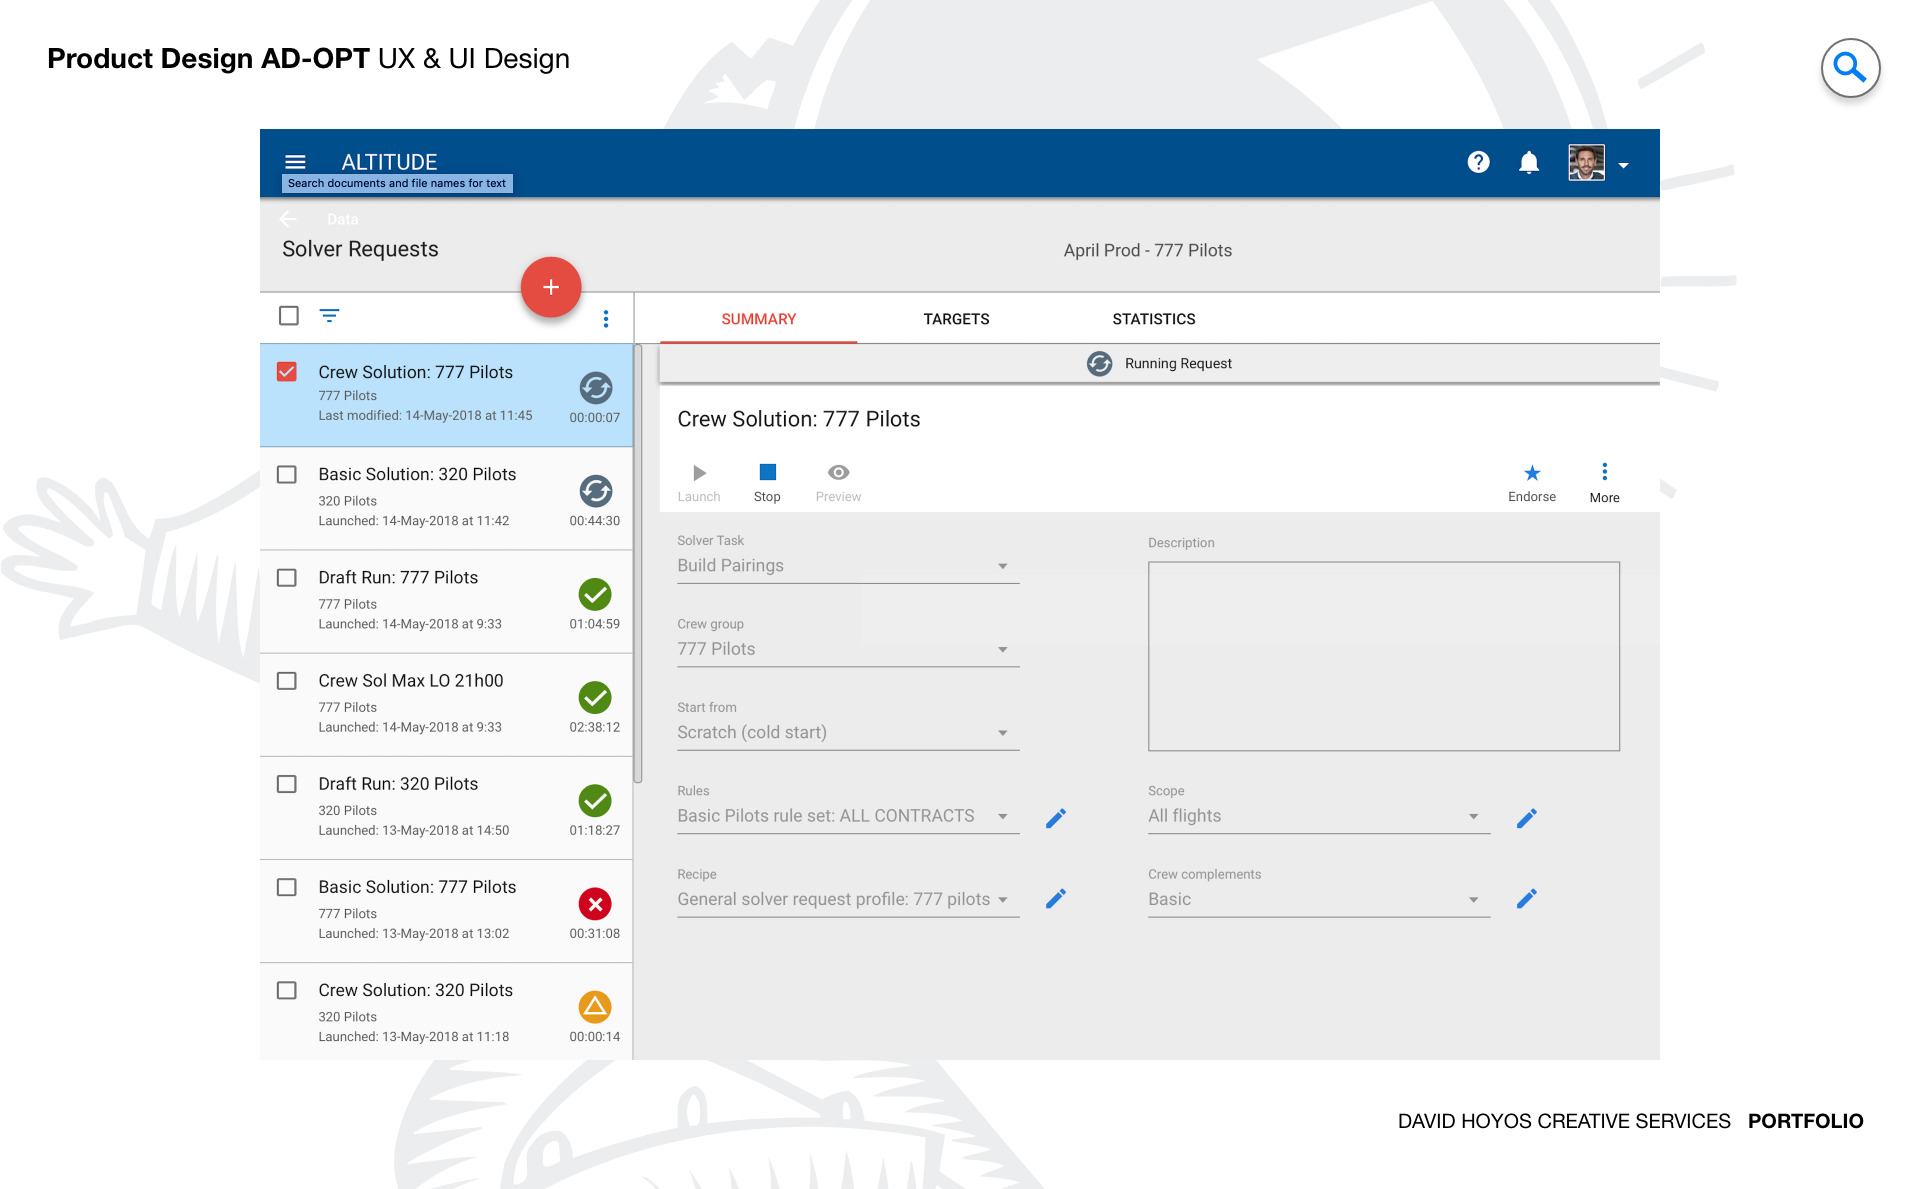1920x1189 pixels.
Task: Click the Solver Requests page title
Action: [360, 249]
